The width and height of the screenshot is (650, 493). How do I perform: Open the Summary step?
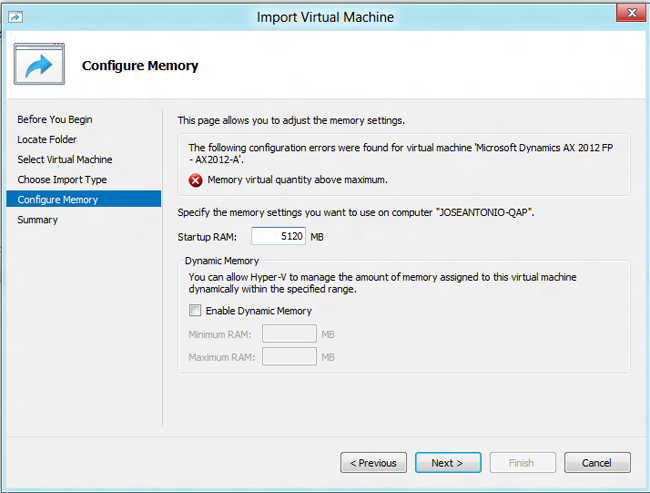pyautogui.click(x=37, y=220)
